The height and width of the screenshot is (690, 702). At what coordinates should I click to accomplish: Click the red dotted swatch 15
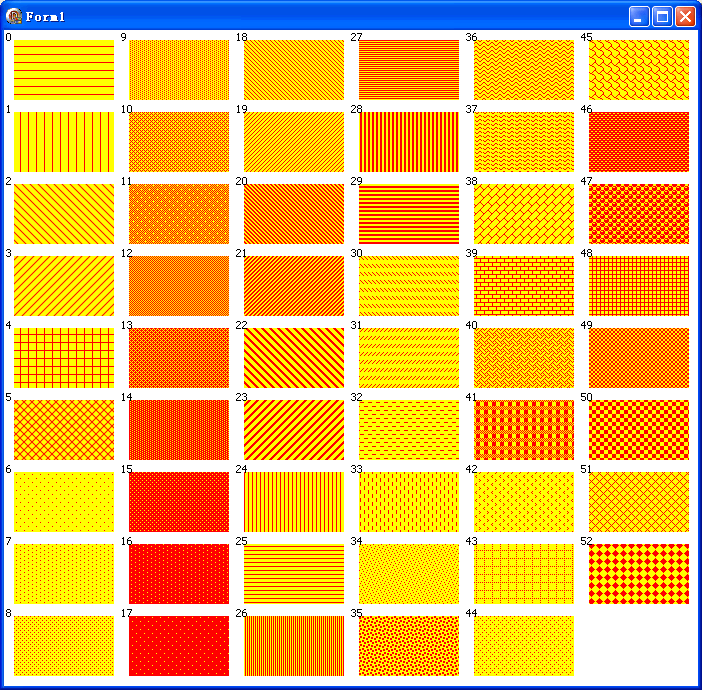click(179, 502)
